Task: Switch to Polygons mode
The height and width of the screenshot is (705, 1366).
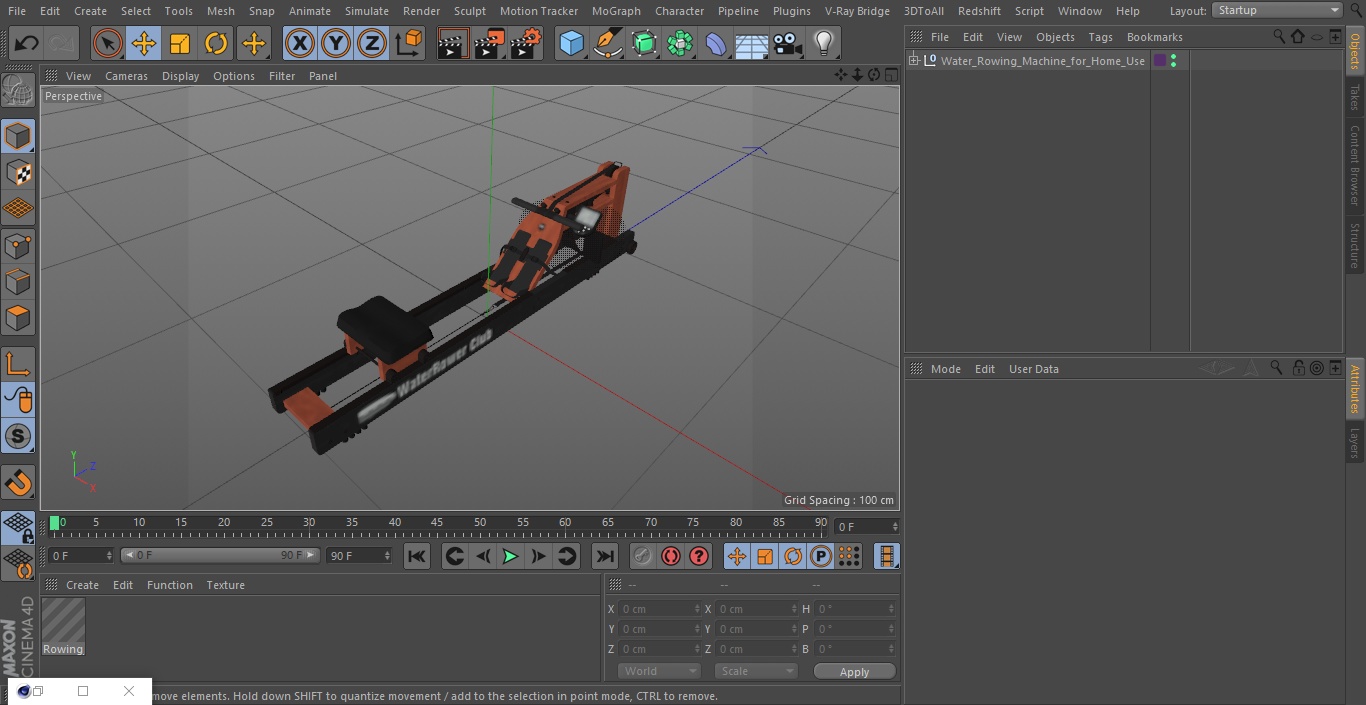Action: [x=18, y=318]
